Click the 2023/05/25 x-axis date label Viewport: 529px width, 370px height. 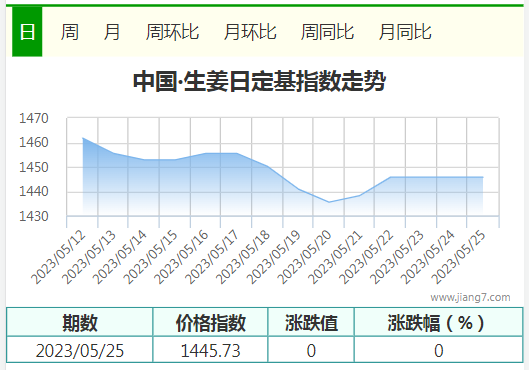(458, 257)
